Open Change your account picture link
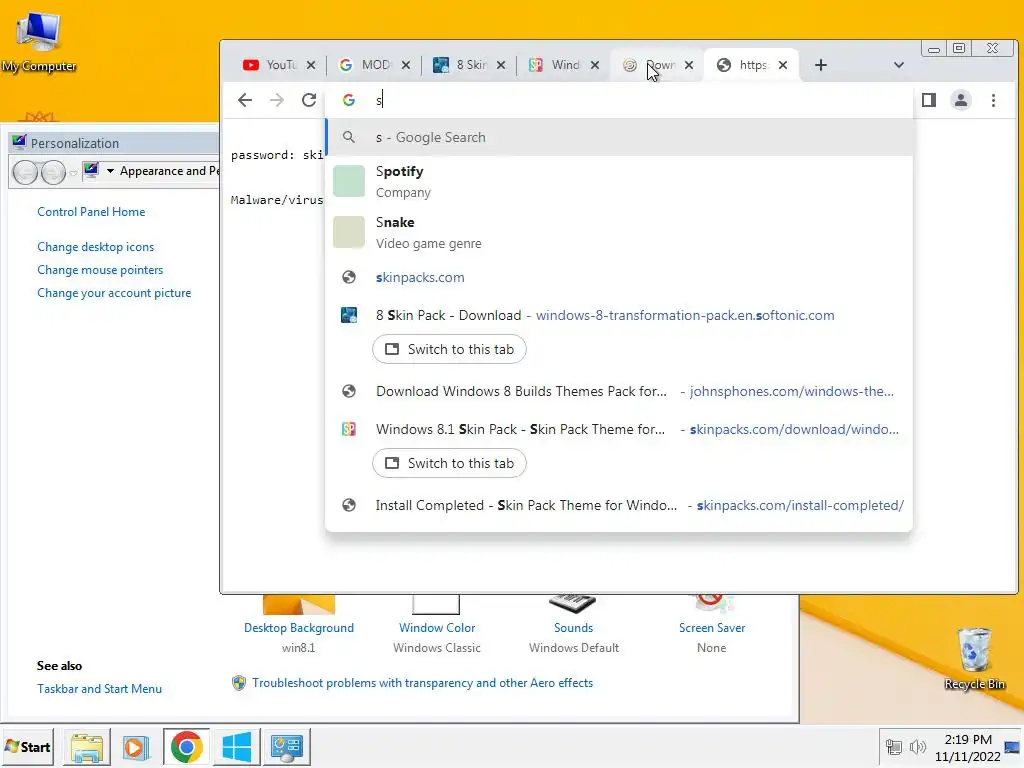The image size is (1024, 768). click(114, 293)
